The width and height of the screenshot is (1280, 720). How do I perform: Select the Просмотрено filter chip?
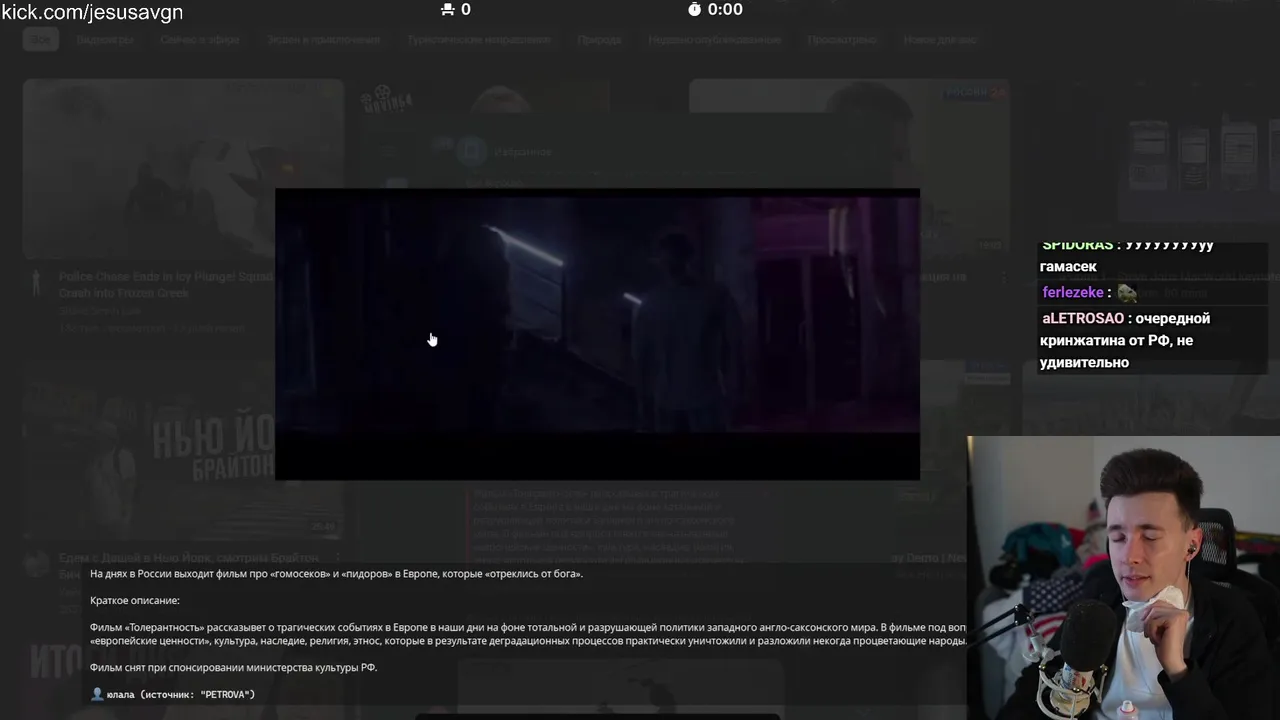842,40
